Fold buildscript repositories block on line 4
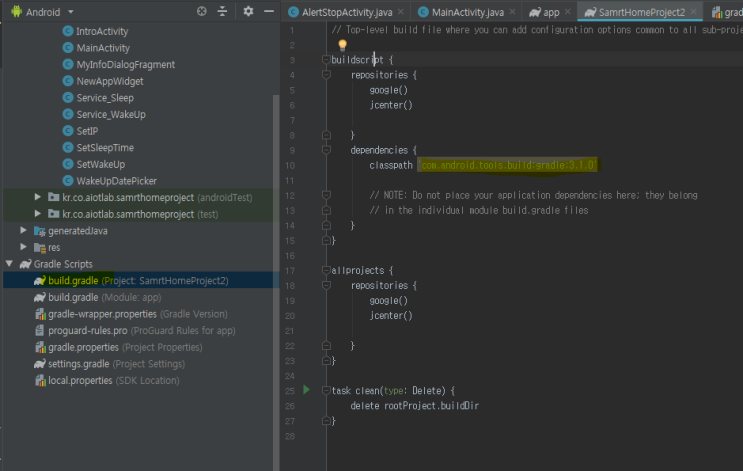This screenshot has height=471, width=743. coord(326,75)
